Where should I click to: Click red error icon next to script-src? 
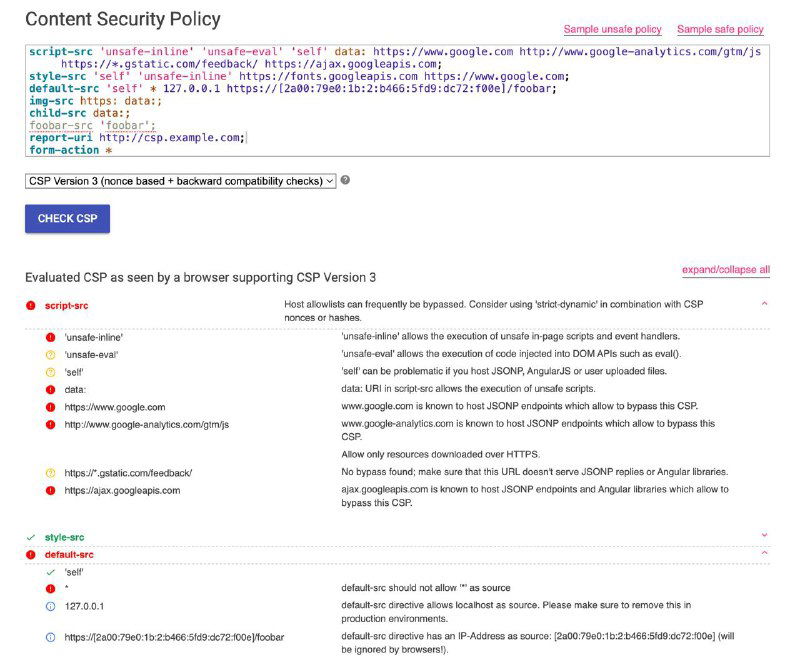pyautogui.click(x=31, y=303)
